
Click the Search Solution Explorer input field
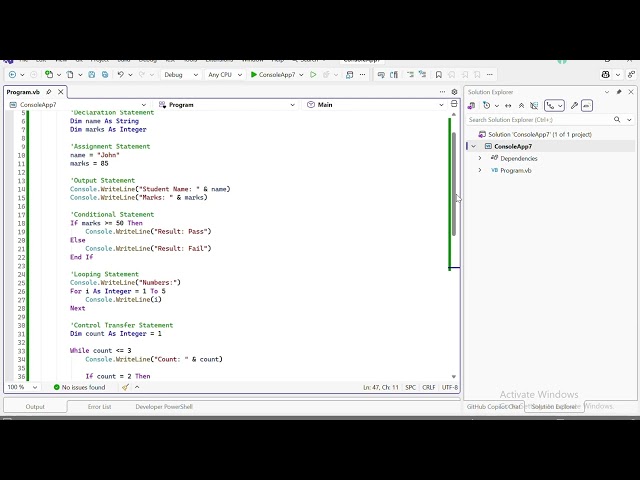tap(539, 120)
